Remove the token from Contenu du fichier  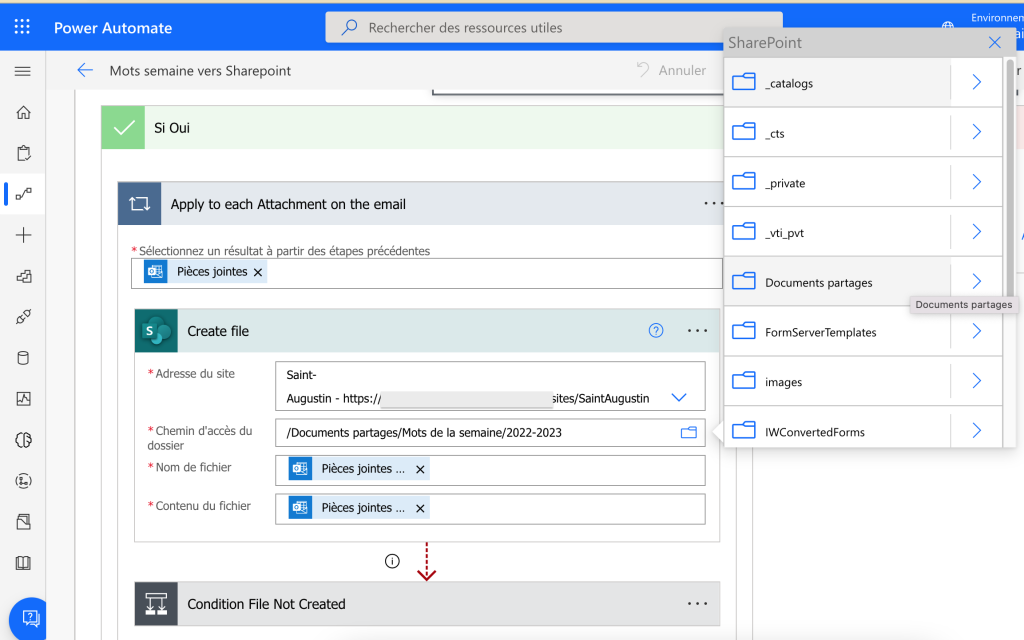tap(420, 509)
